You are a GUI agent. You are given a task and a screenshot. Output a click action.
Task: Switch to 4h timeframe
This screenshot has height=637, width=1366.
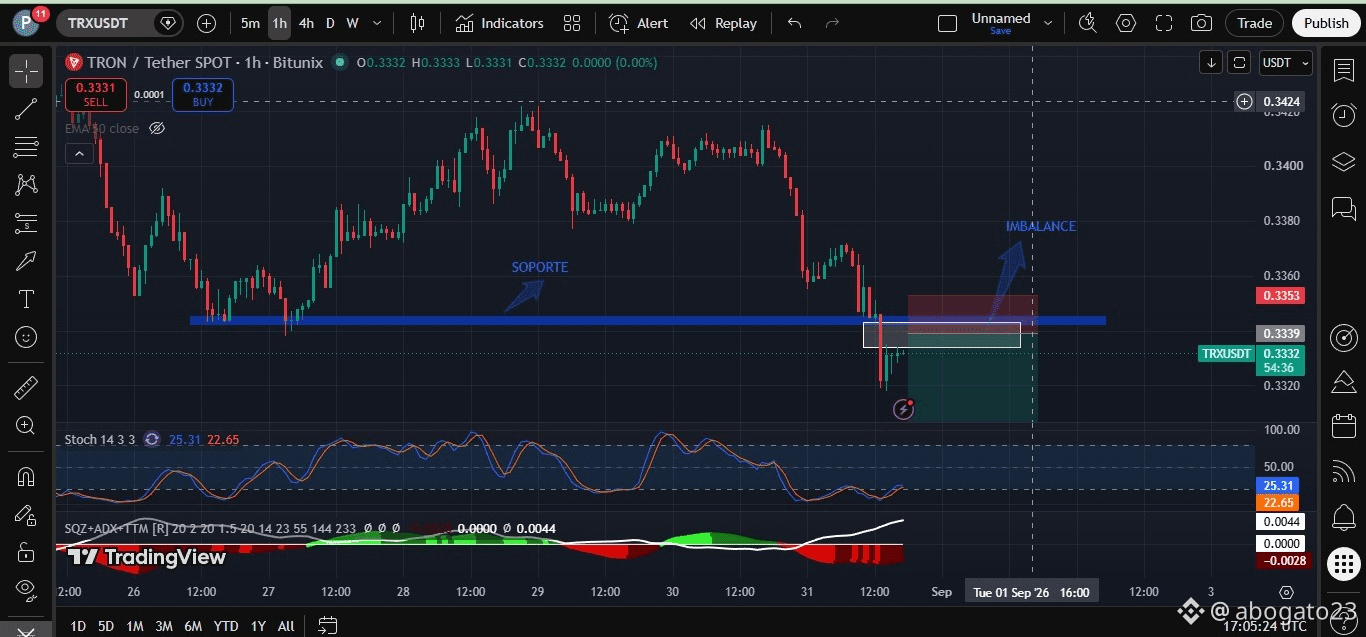306,23
